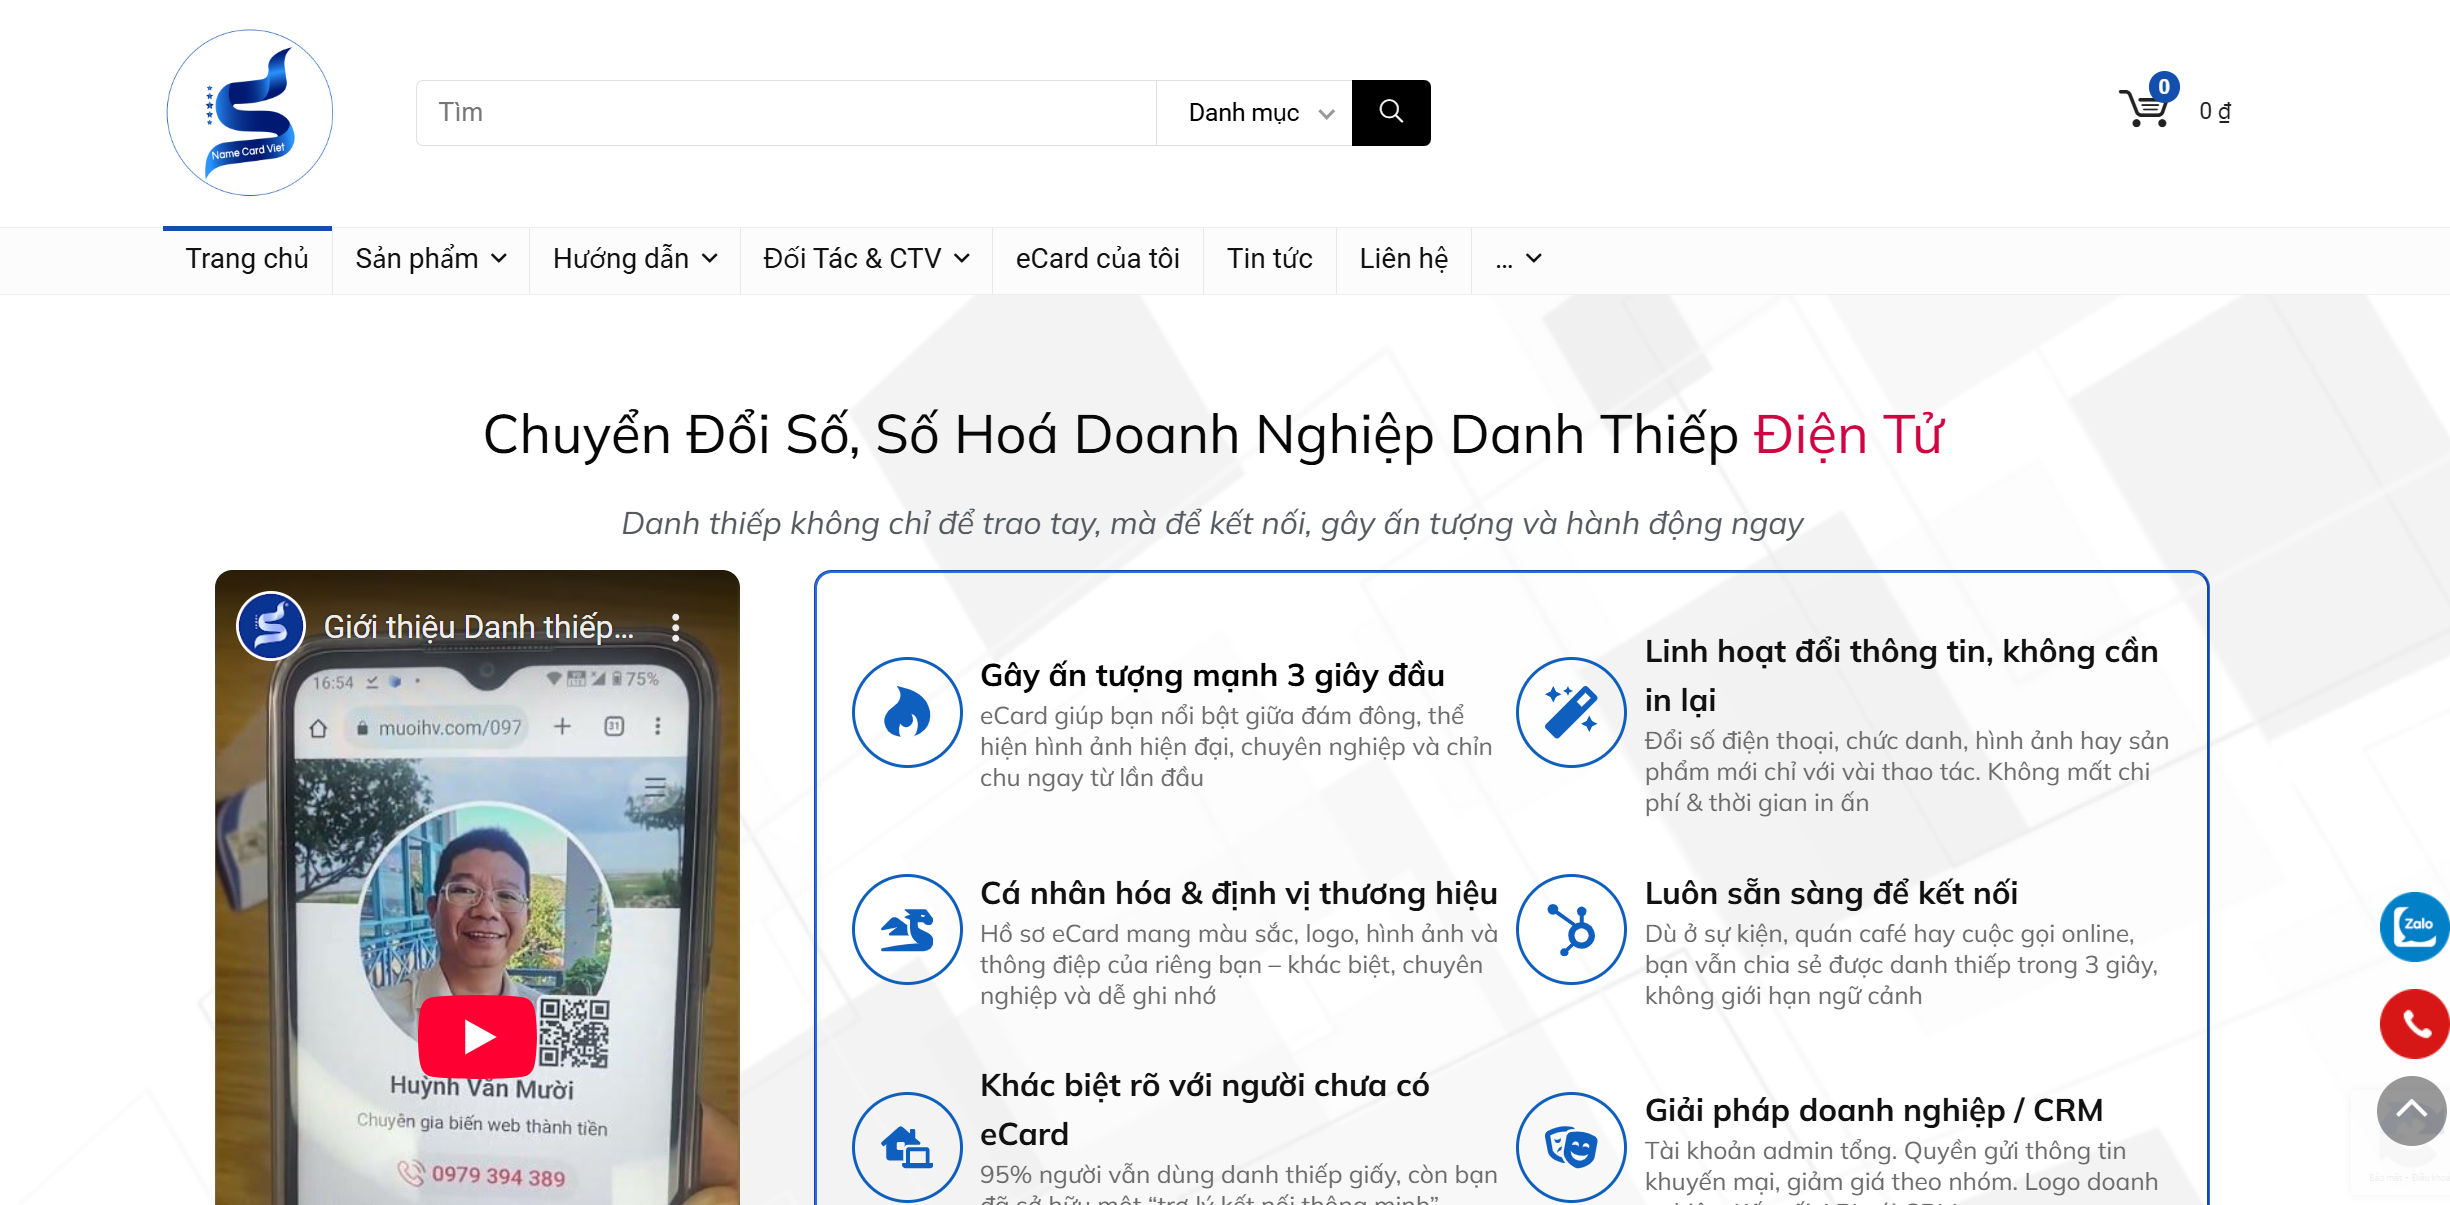
Task: Click the gray scroll-to-top arrow icon
Action: pyautogui.click(x=2411, y=1110)
